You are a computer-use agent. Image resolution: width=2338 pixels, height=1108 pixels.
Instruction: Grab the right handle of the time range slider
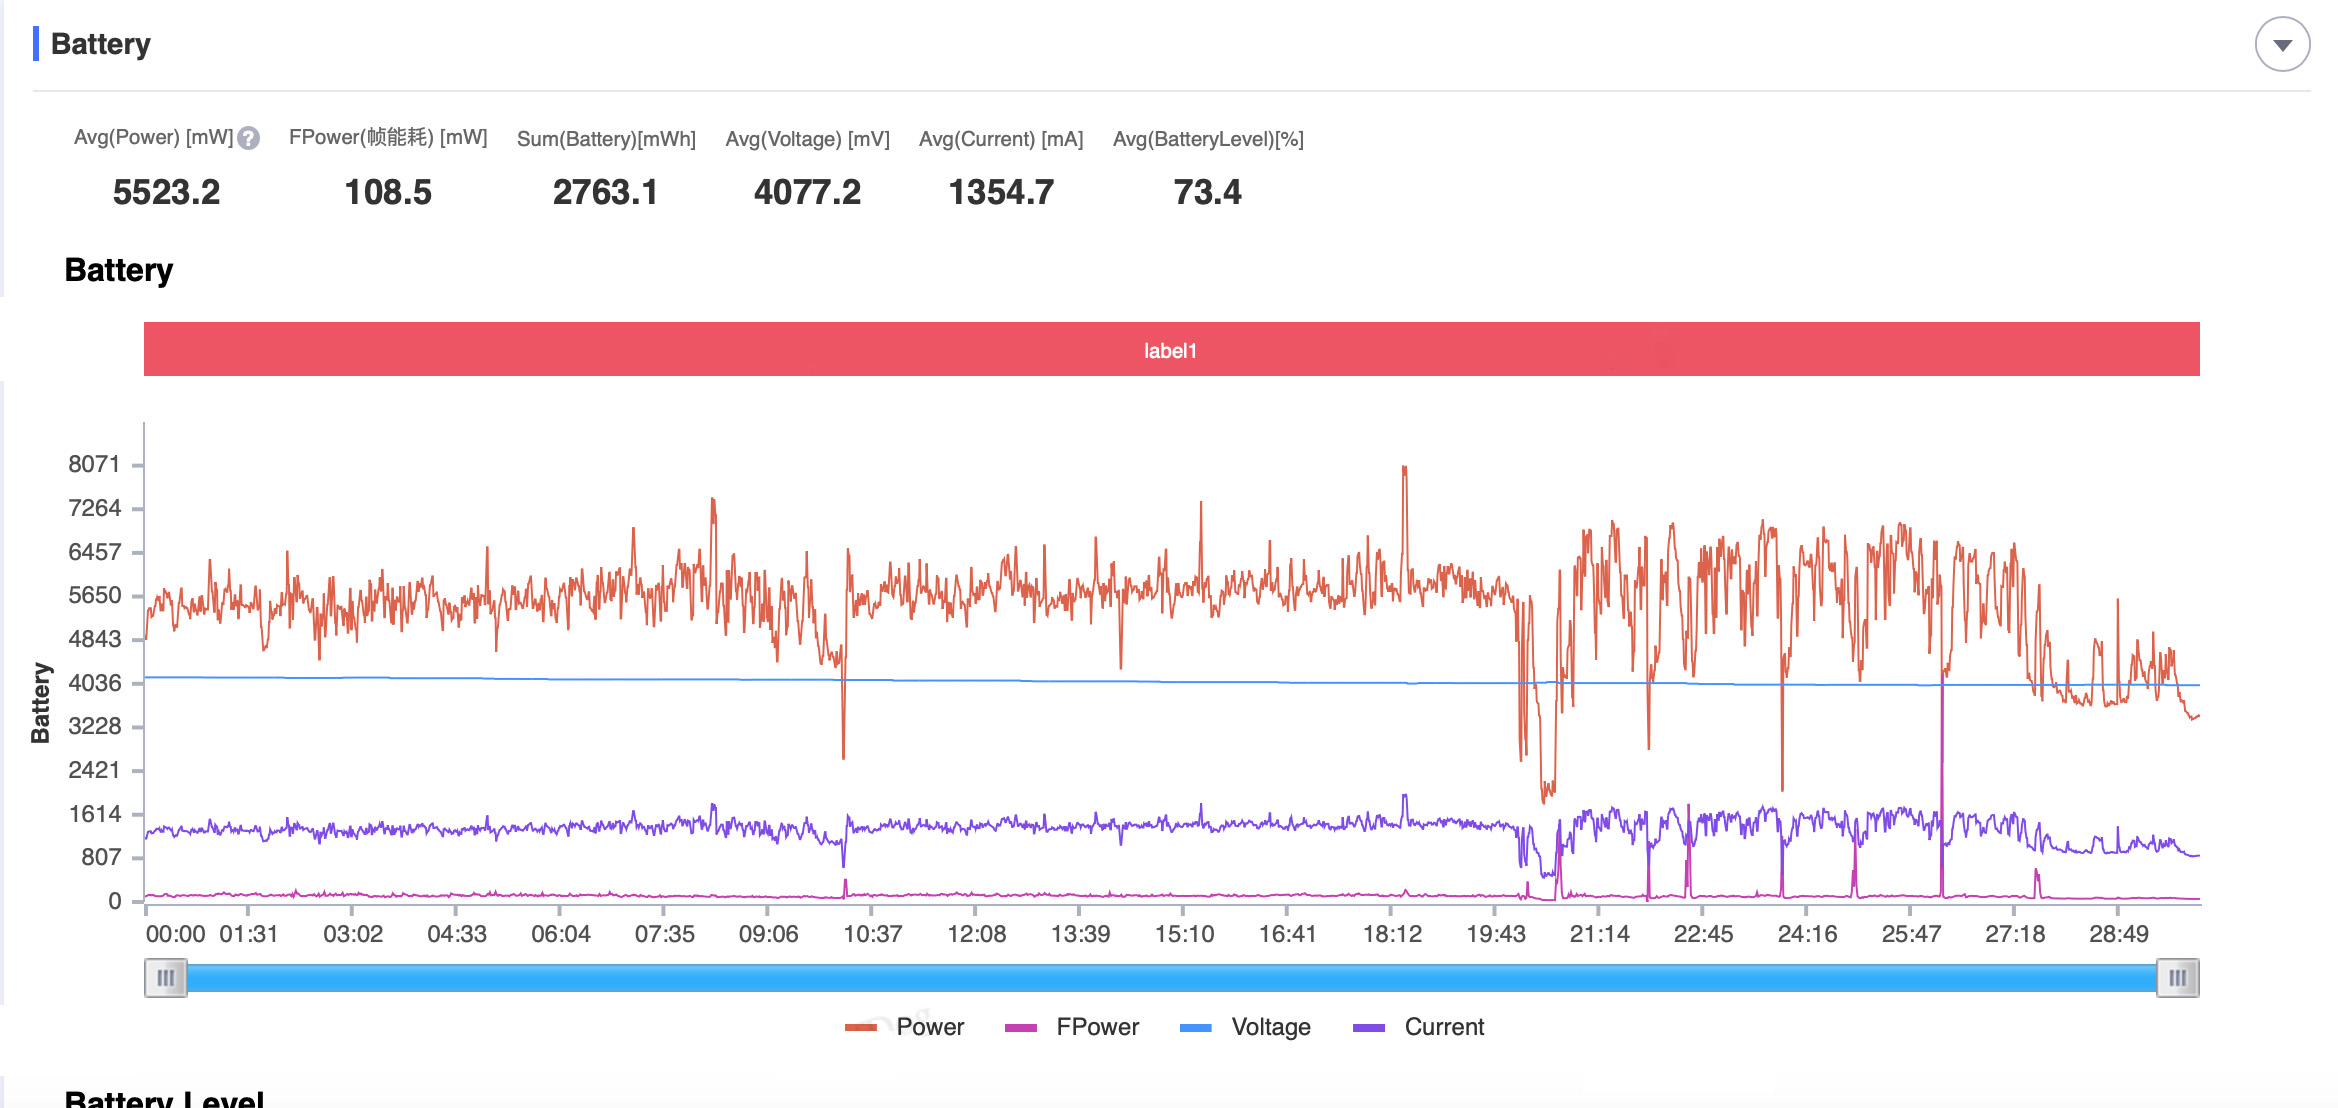[x=2177, y=978]
